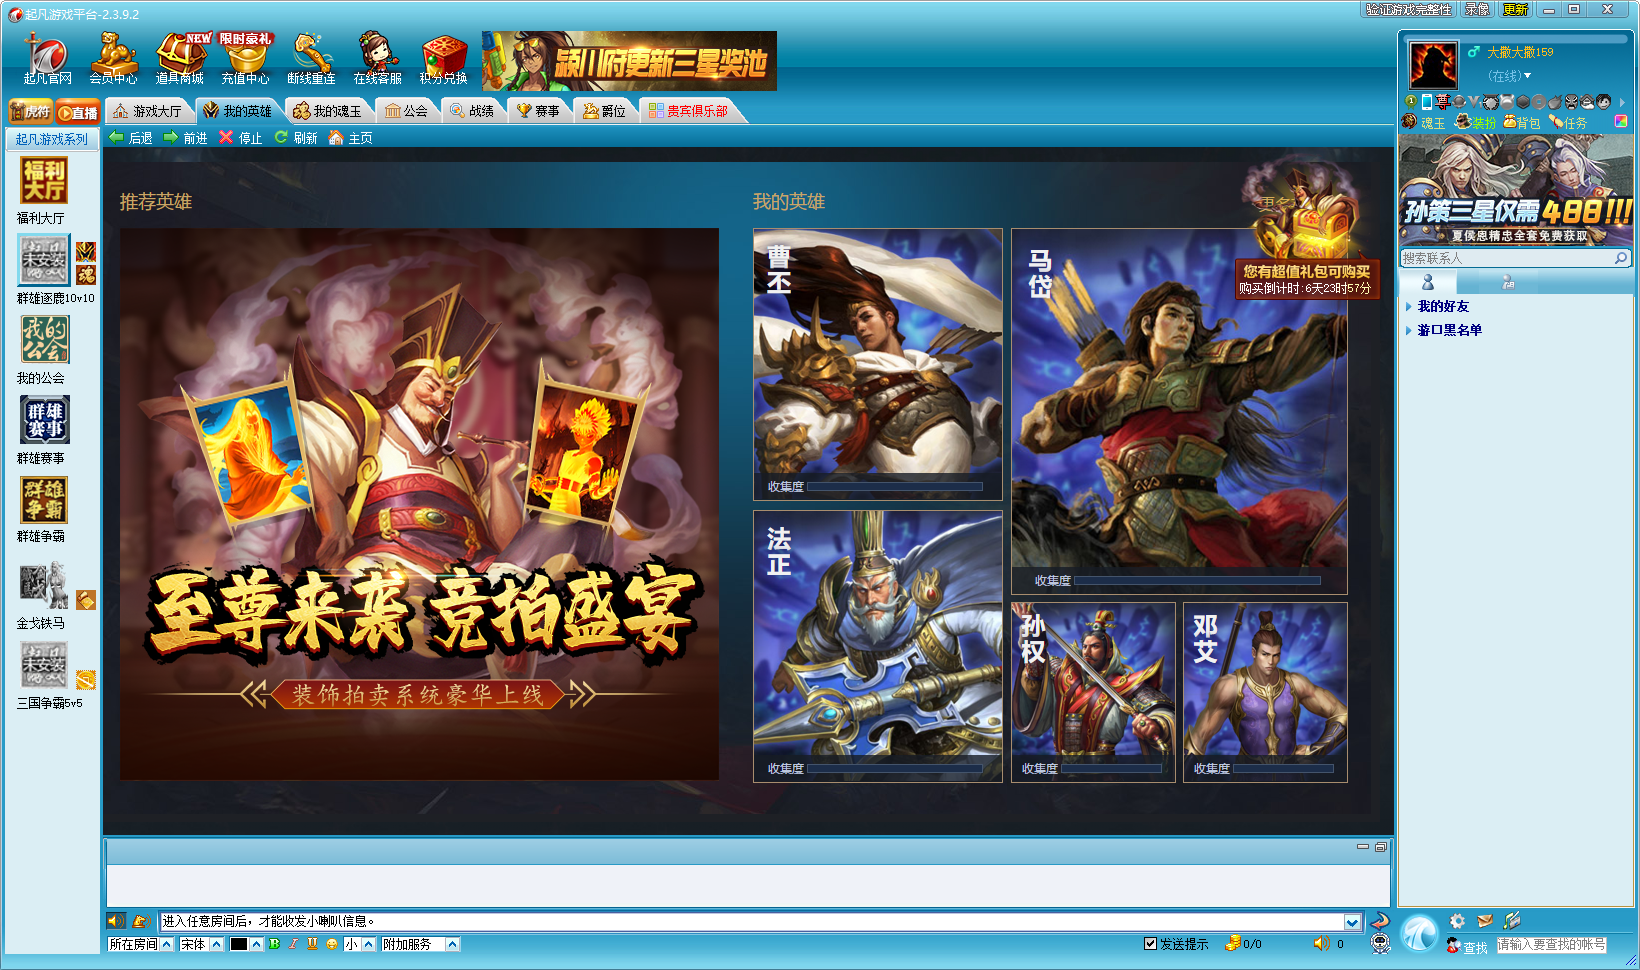Open the 马岱 hero card
Screen dimensions: 1640x970
(x=1179, y=411)
